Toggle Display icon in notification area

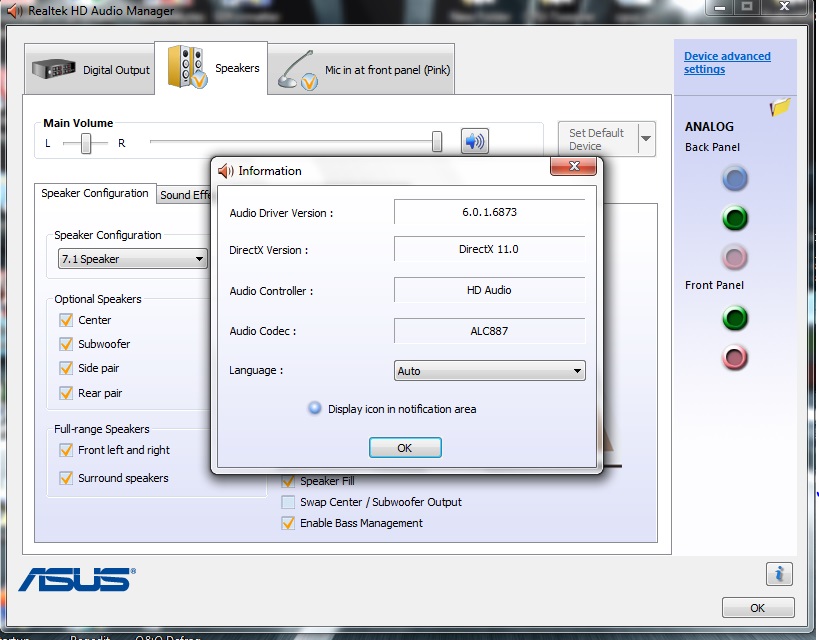(x=315, y=409)
